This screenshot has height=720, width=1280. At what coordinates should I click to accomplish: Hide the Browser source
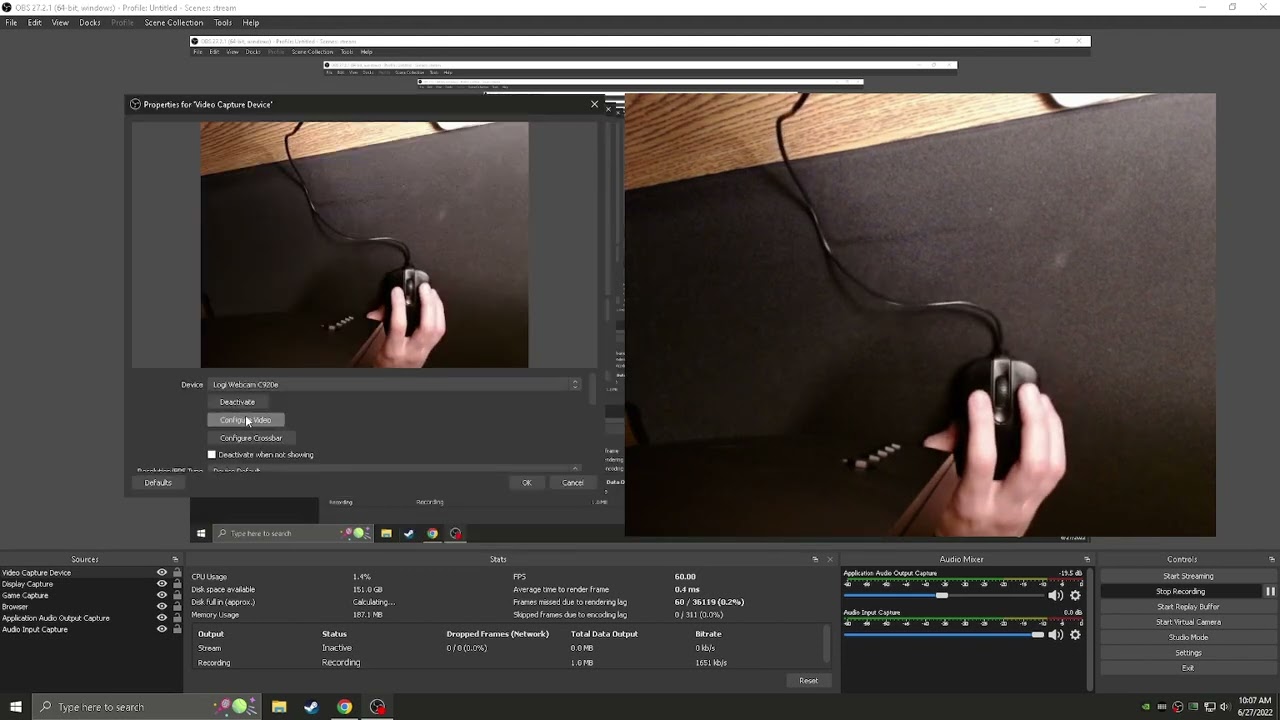[161, 607]
